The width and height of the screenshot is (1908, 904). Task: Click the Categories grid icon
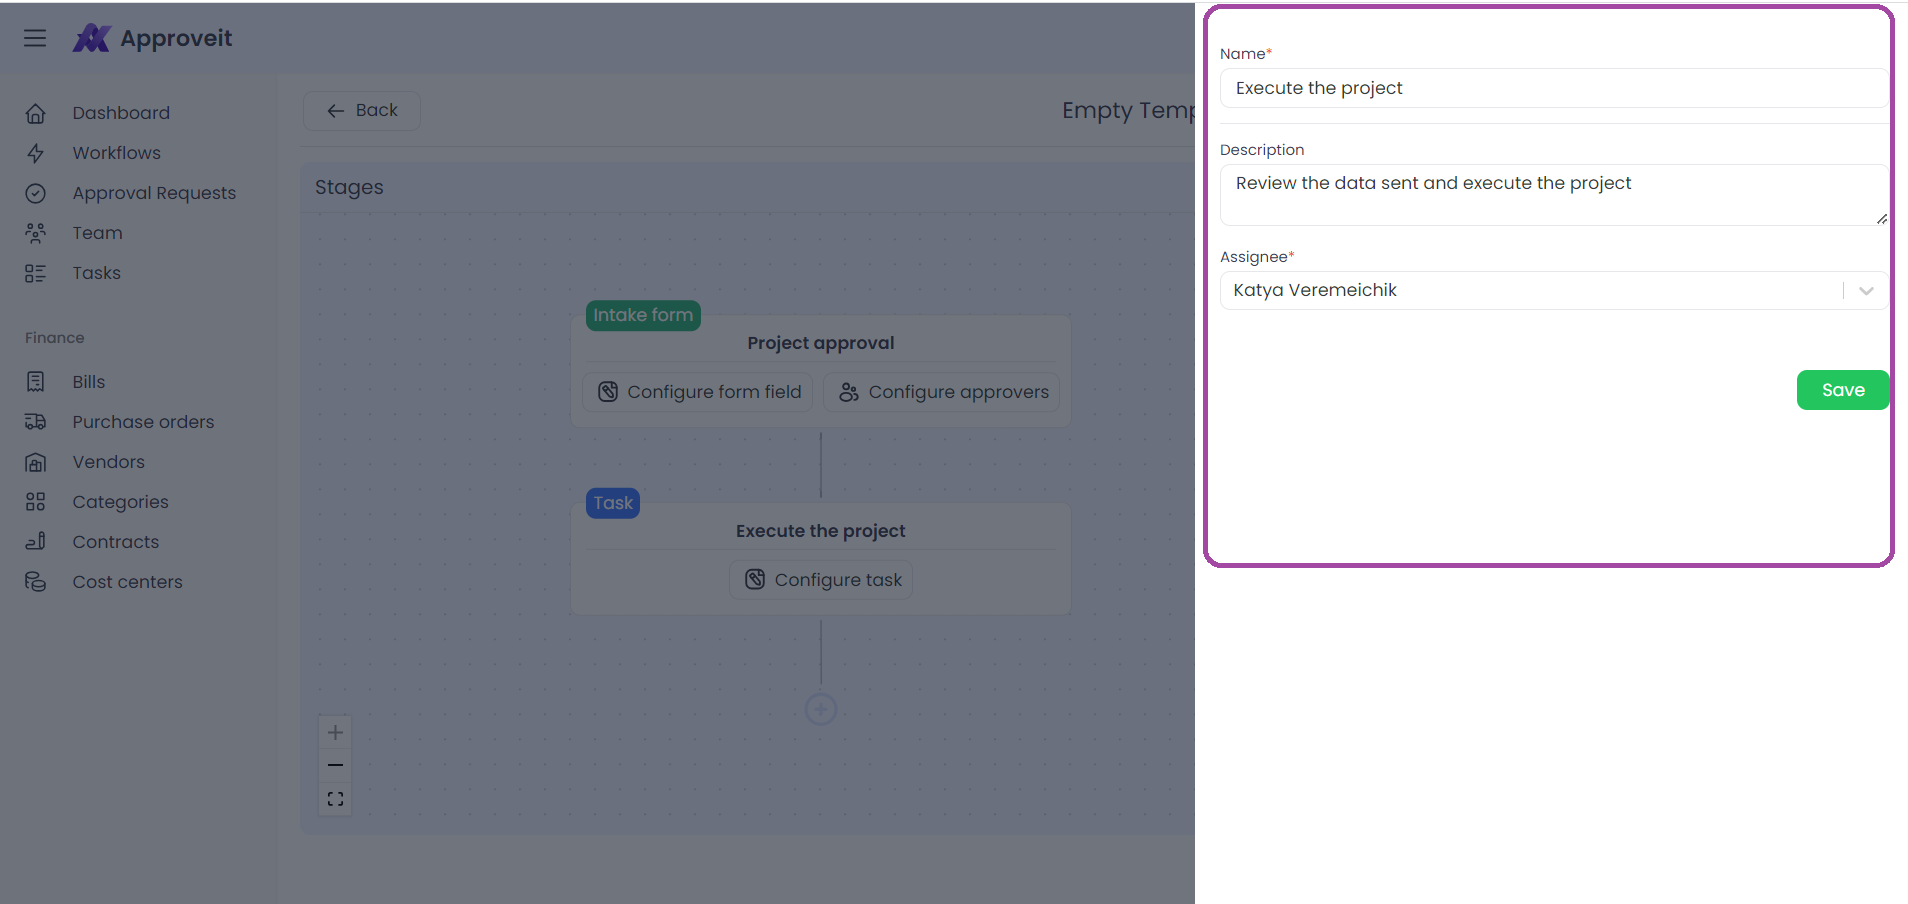point(35,502)
